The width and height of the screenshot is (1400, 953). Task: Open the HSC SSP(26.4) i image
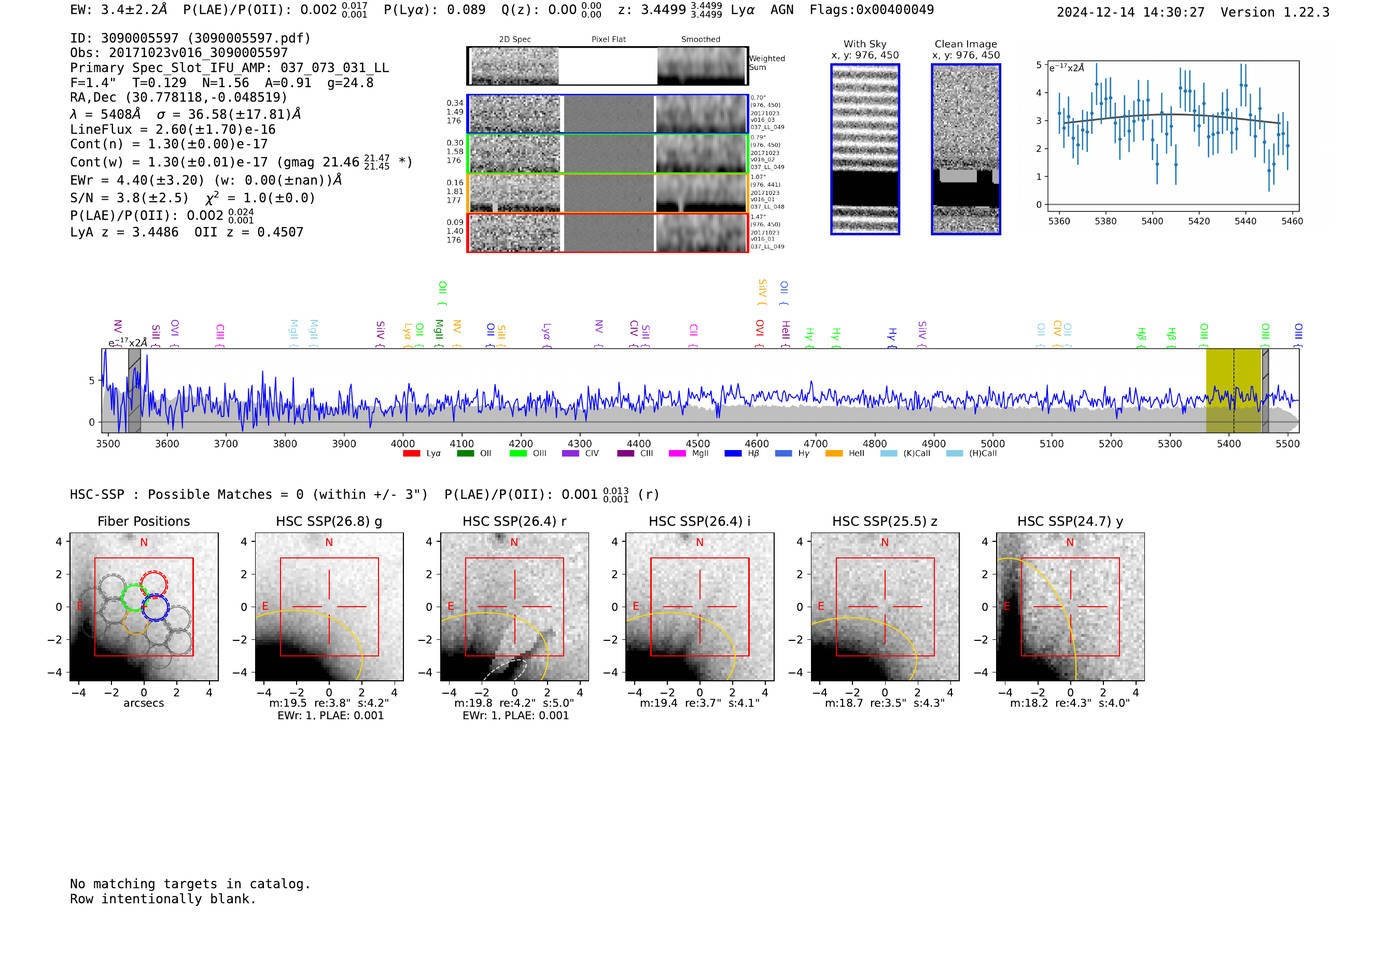coord(700,607)
